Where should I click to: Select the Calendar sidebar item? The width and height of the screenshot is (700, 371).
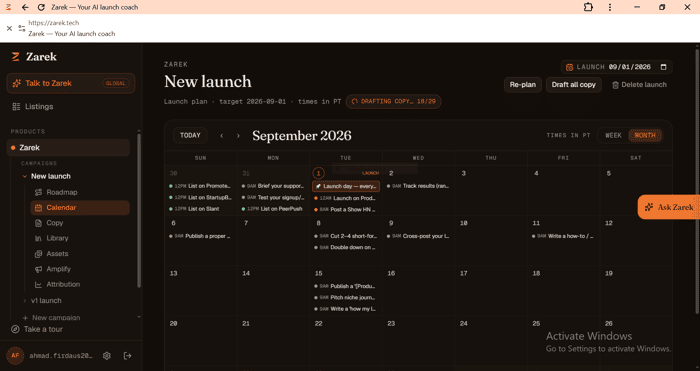(x=80, y=208)
